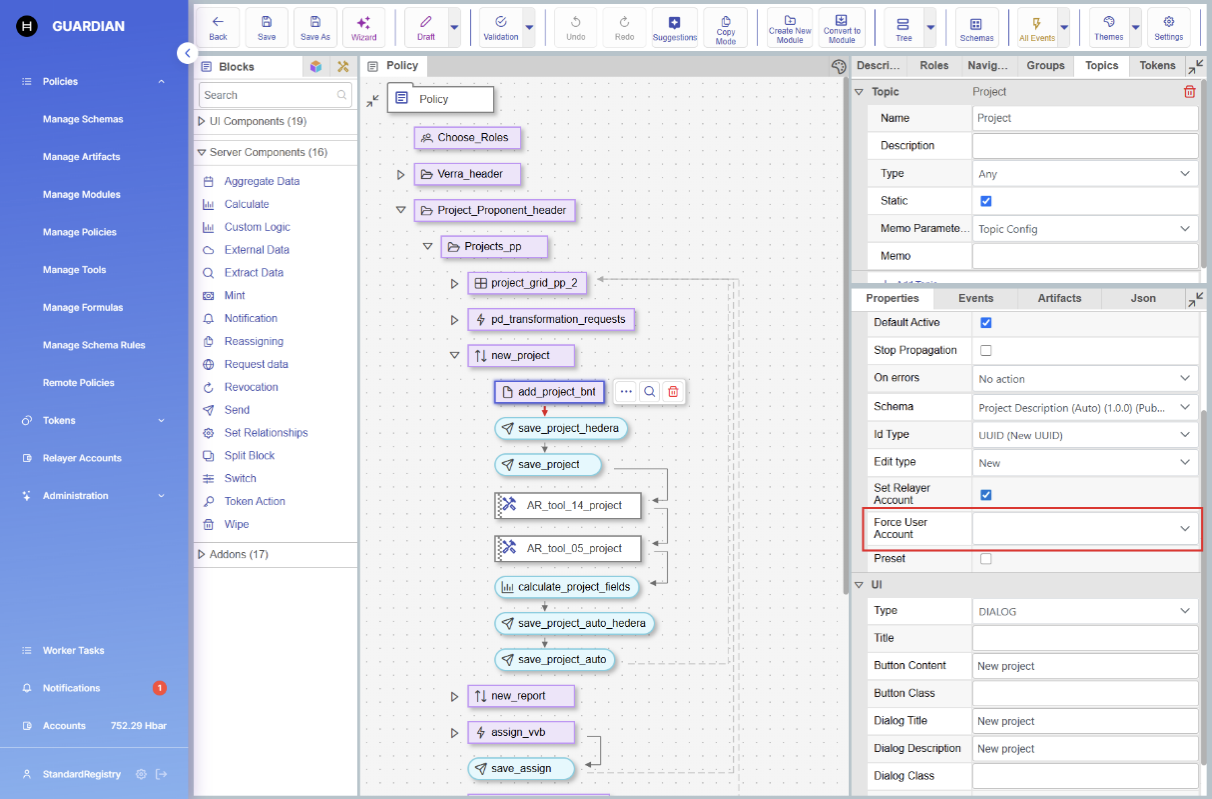Uncheck the Set Relayer Account checkbox
This screenshot has height=799, width=1212.
pos(986,494)
